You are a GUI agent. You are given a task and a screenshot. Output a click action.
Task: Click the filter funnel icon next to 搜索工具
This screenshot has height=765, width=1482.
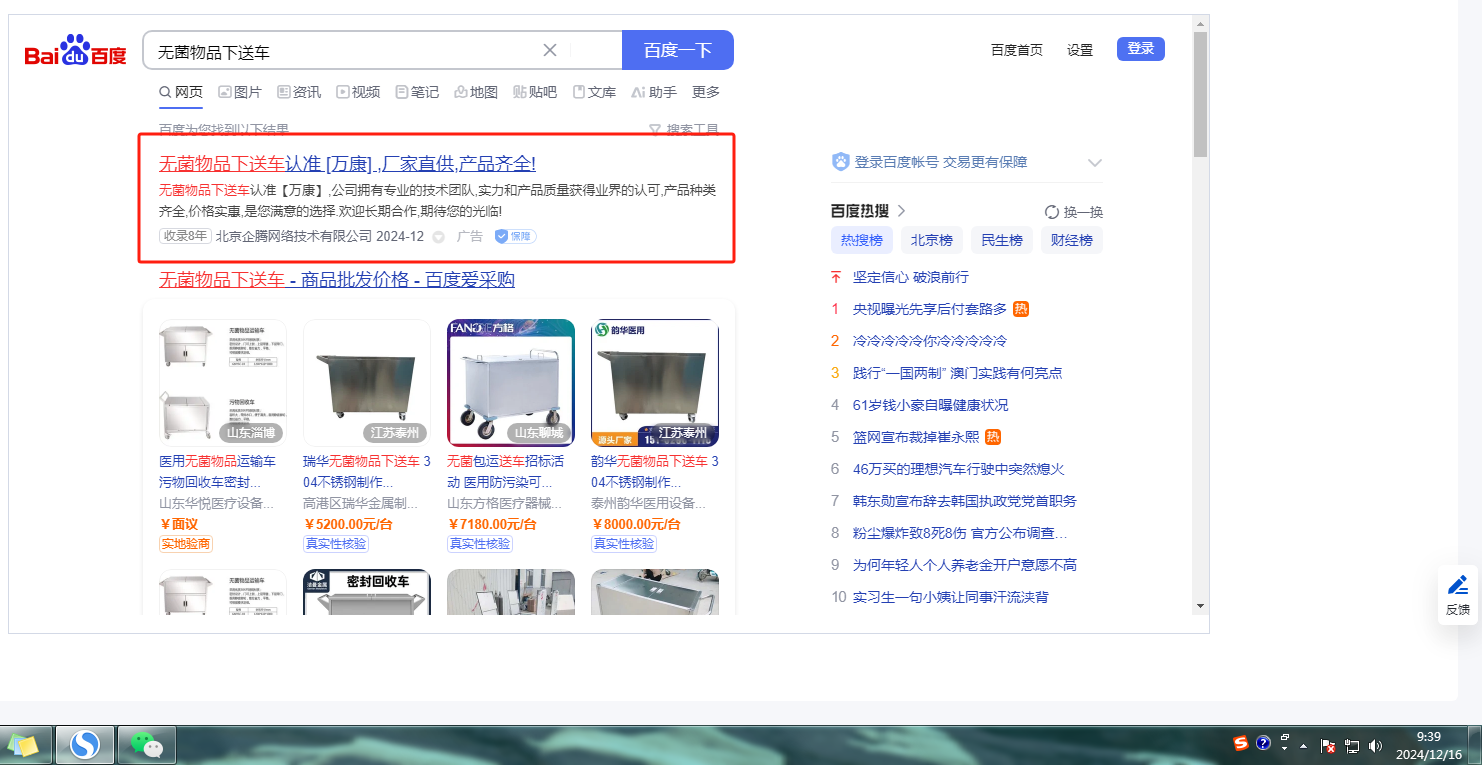click(x=655, y=130)
